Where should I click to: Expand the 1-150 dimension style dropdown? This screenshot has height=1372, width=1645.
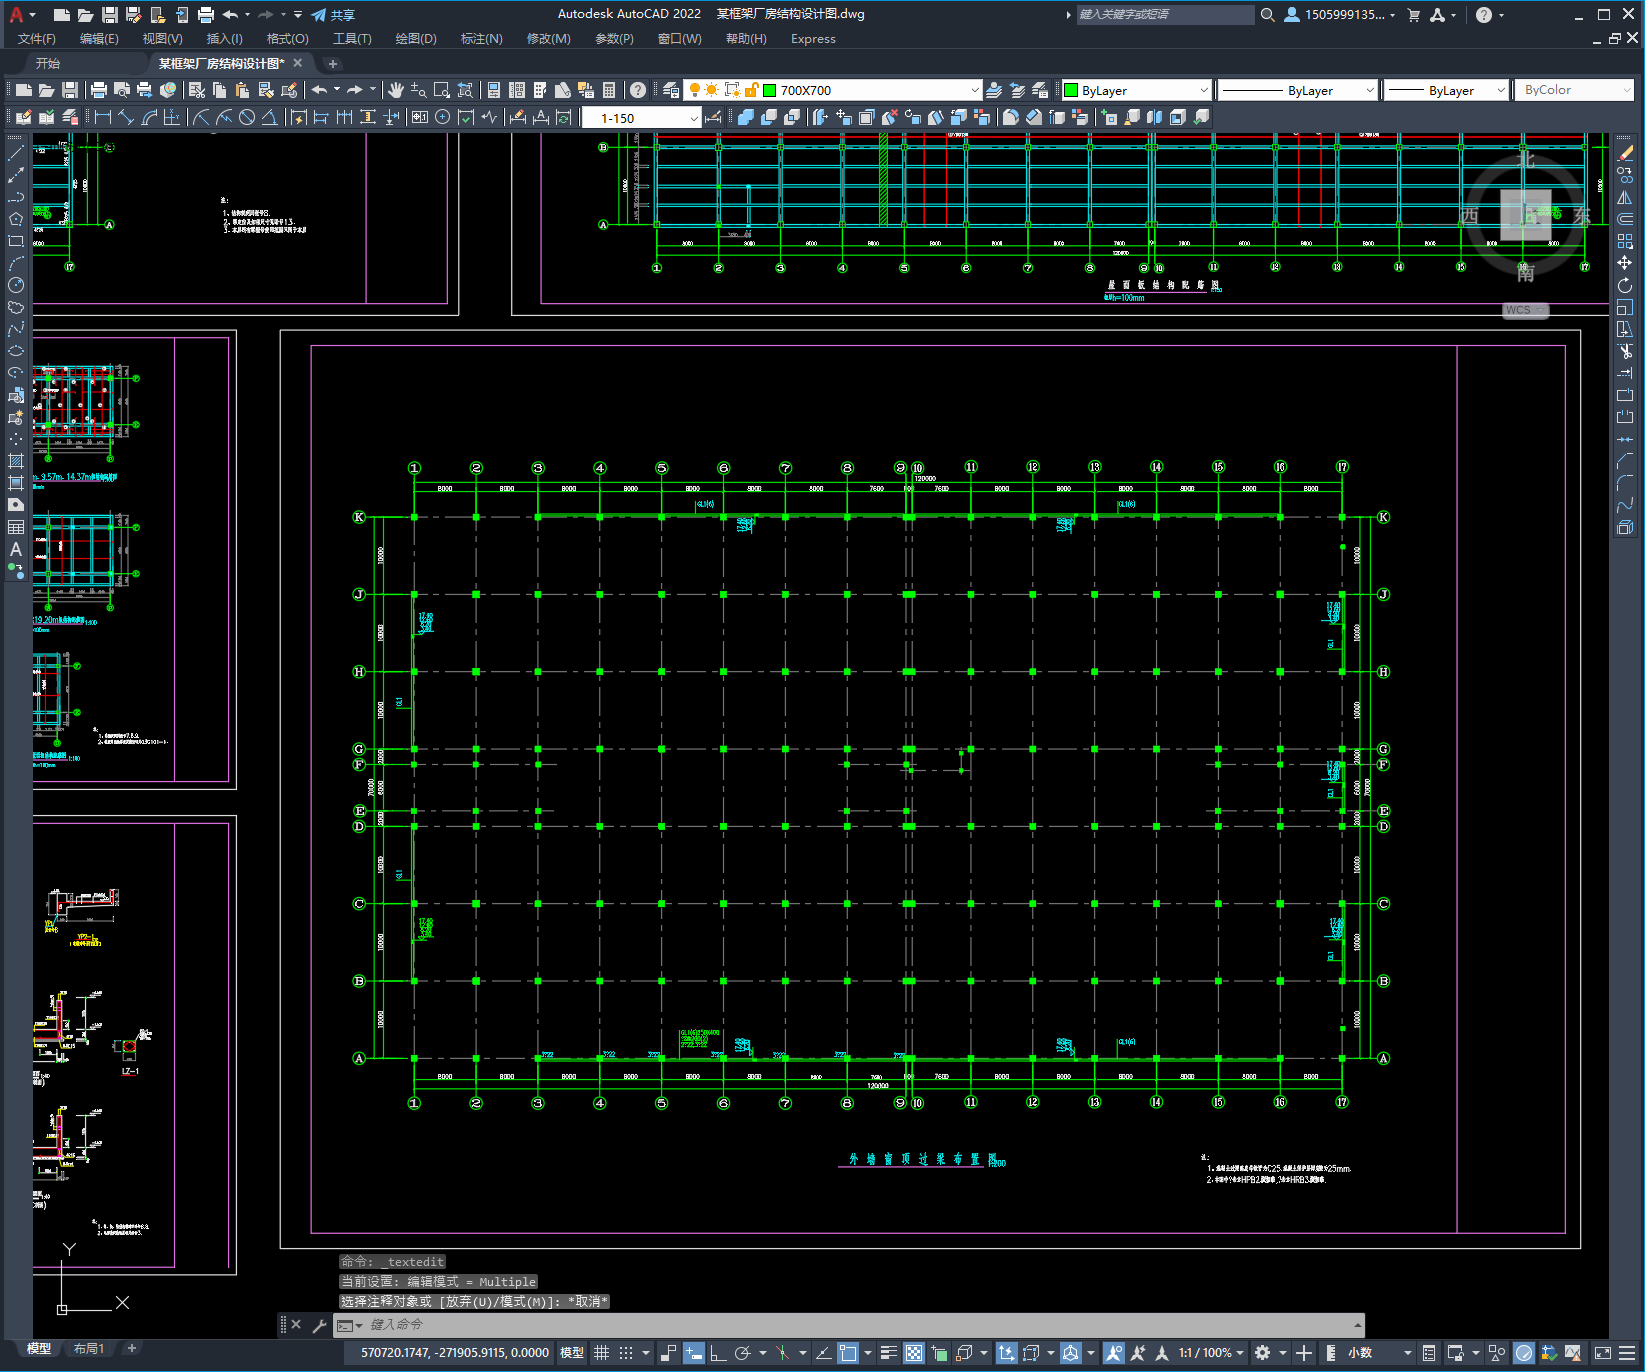pyautogui.click(x=694, y=118)
